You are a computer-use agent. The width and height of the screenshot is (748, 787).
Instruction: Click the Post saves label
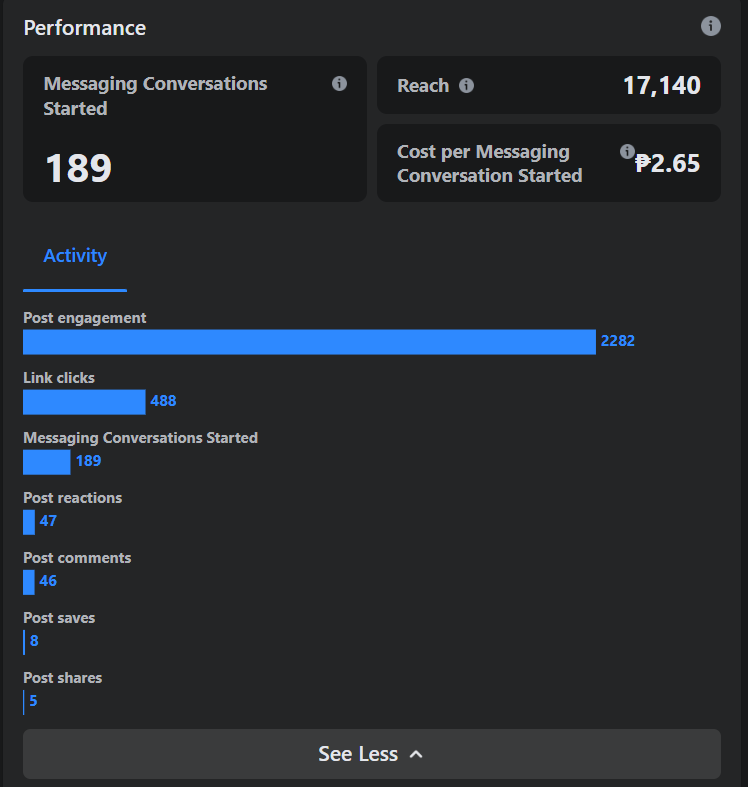(59, 618)
